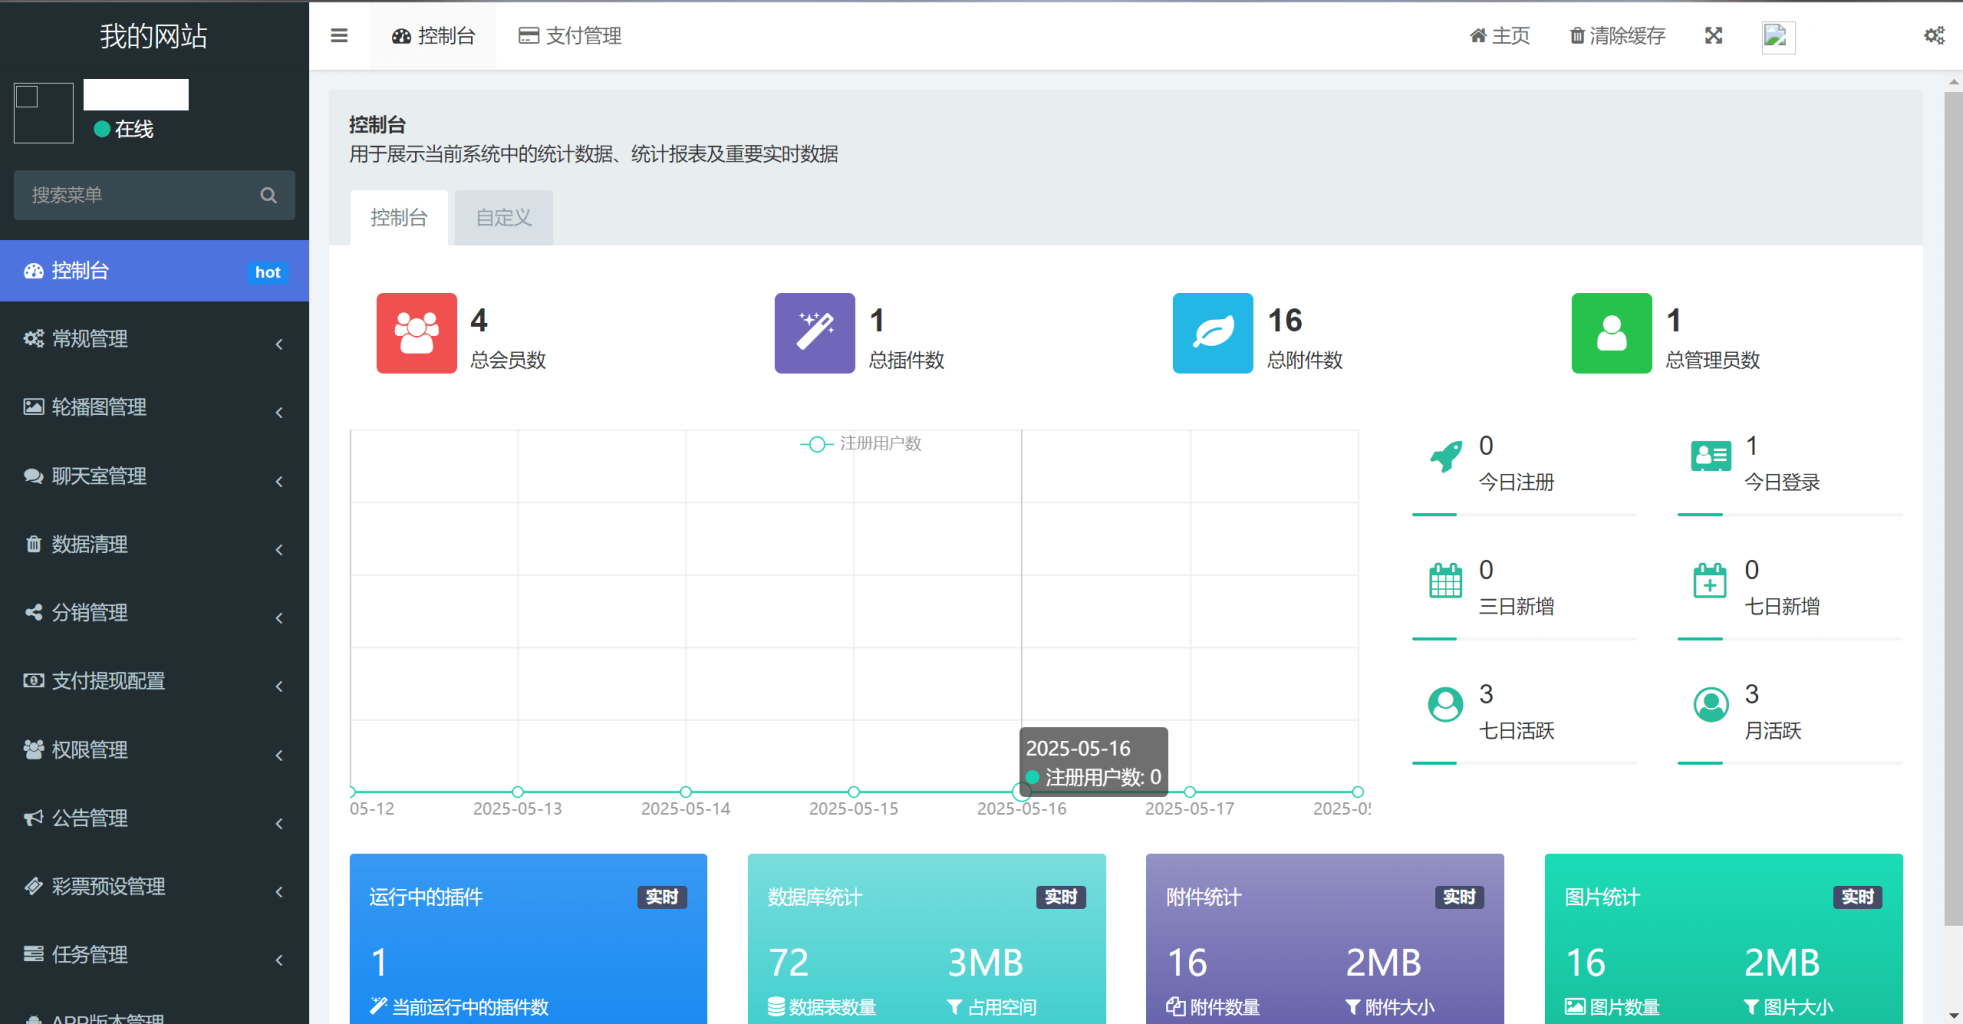Open the 支付管理 tab in the top bar
The width and height of the screenshot is (1963, 1024).
[569, 35]
